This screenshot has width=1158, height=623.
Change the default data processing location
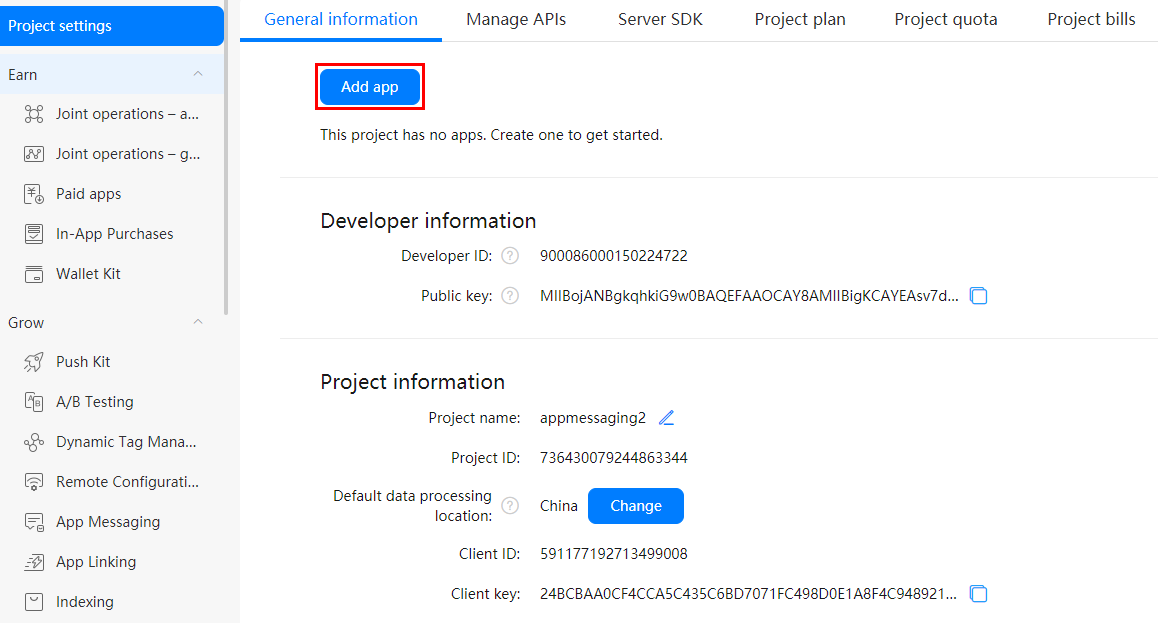pyautogui.click(x=636, y=506)
